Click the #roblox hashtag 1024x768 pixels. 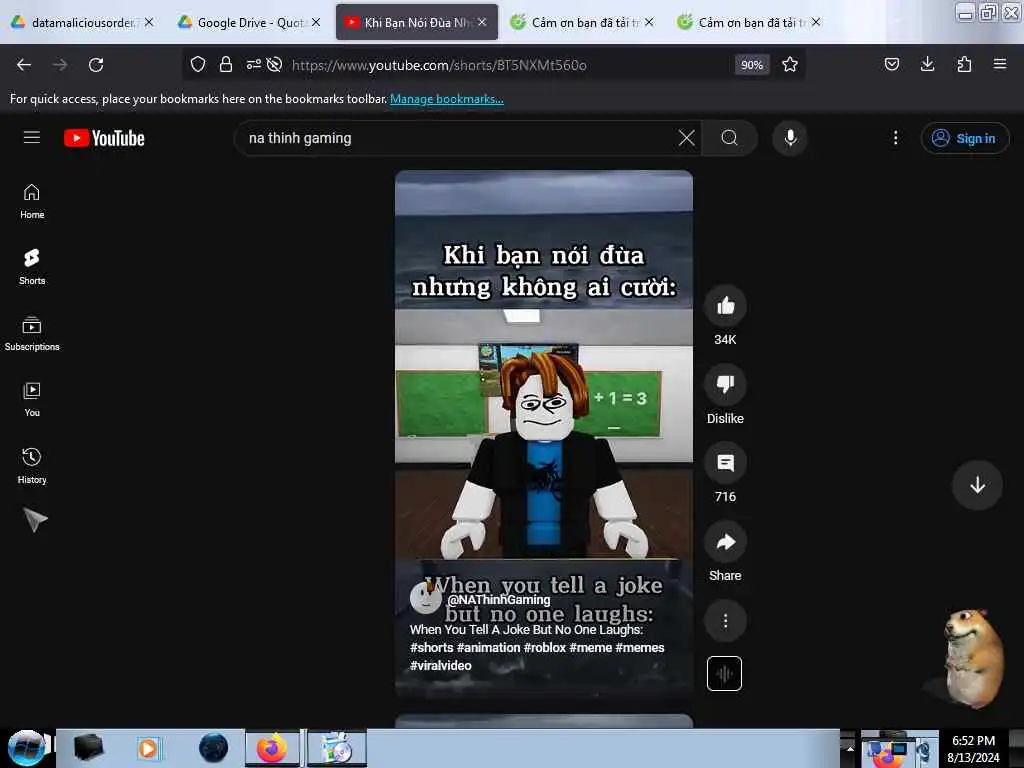pyautogui.click(x=545, y=647)
